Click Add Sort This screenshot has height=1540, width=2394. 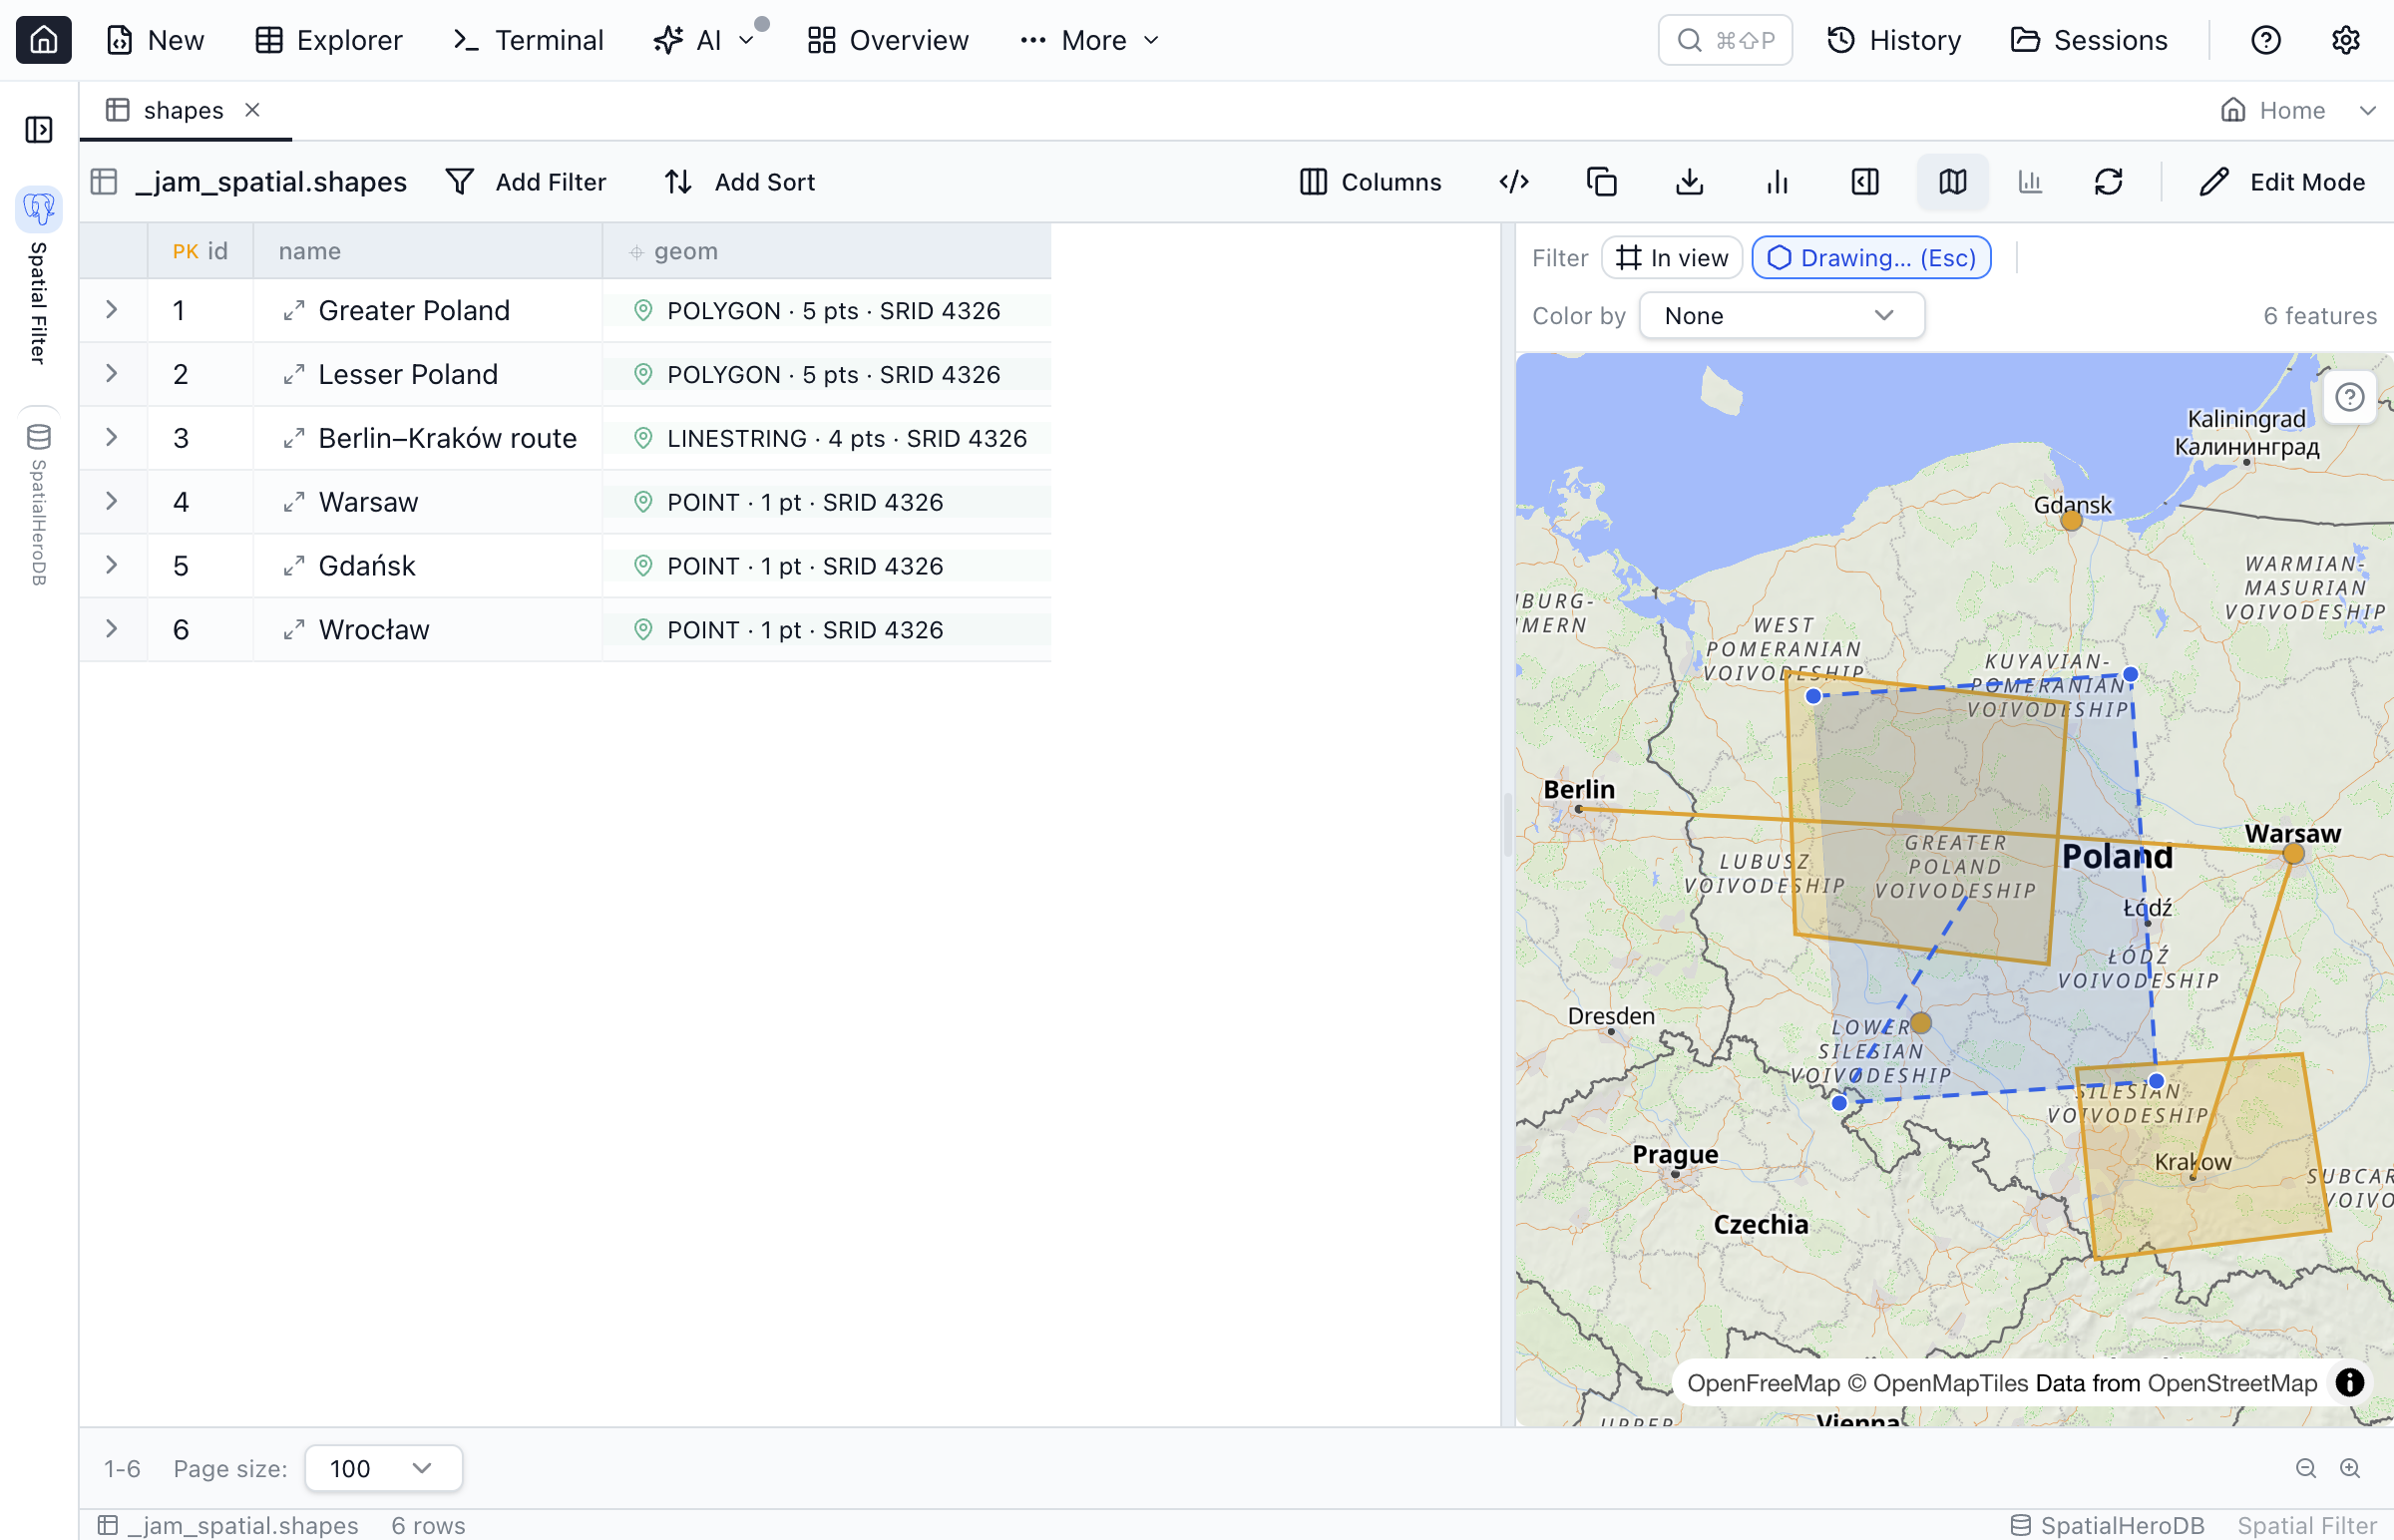coord(739,182)
